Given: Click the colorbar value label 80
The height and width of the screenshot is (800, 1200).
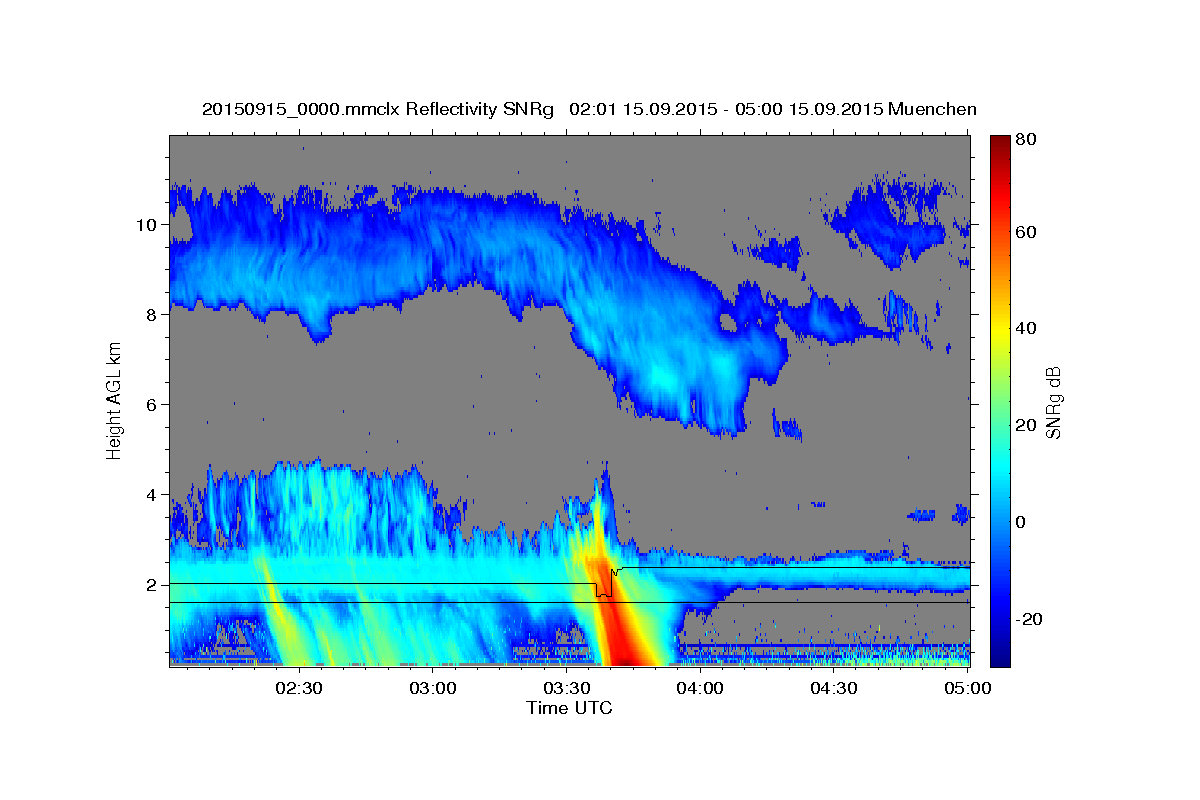Looking at the screenshot, I should (1025, 140).
